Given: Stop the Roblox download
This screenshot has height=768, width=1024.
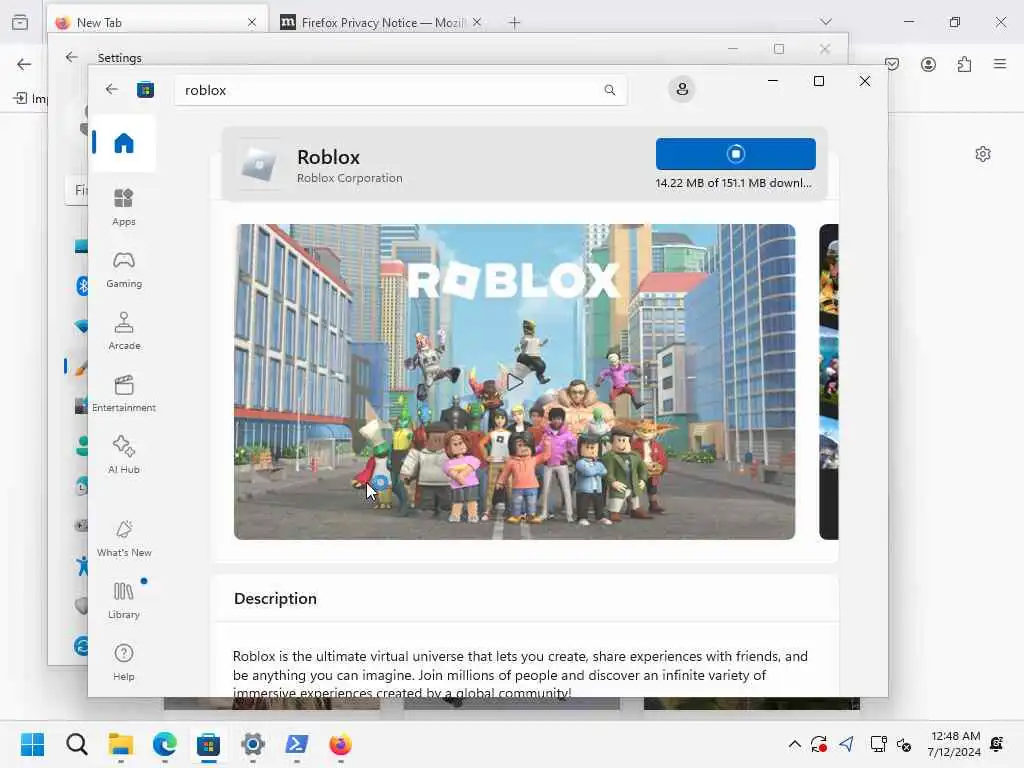Looking at the screenshot, I should pos(735,154).
